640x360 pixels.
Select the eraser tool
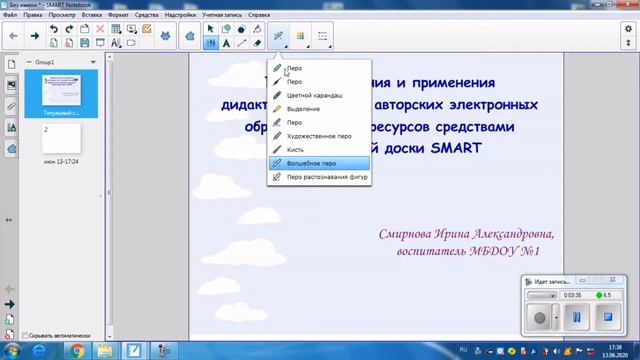(257, 43)
